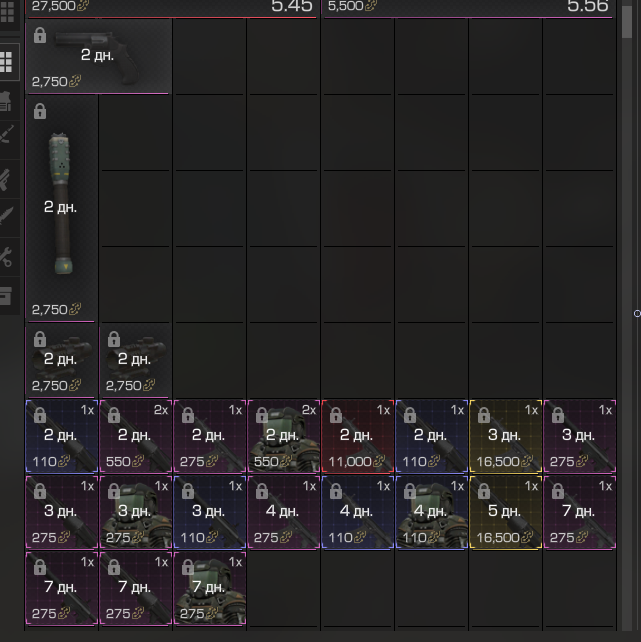Click the lock on the red 11,000 card
Image resolution: width=641 pixels, height=642 pixels.
[x=336, y=415]
